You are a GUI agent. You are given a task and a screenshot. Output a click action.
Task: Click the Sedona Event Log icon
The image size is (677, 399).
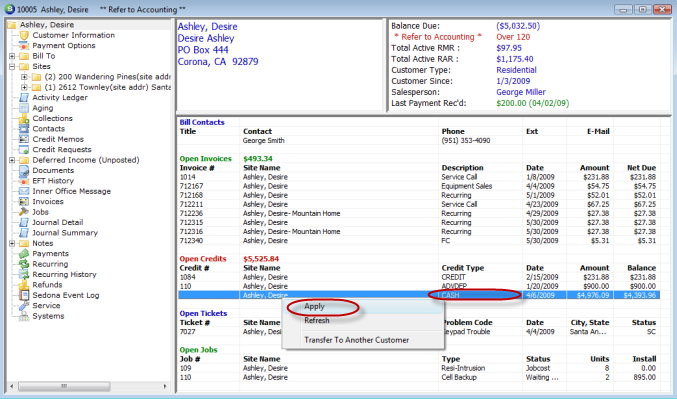[x=24, y=295]
